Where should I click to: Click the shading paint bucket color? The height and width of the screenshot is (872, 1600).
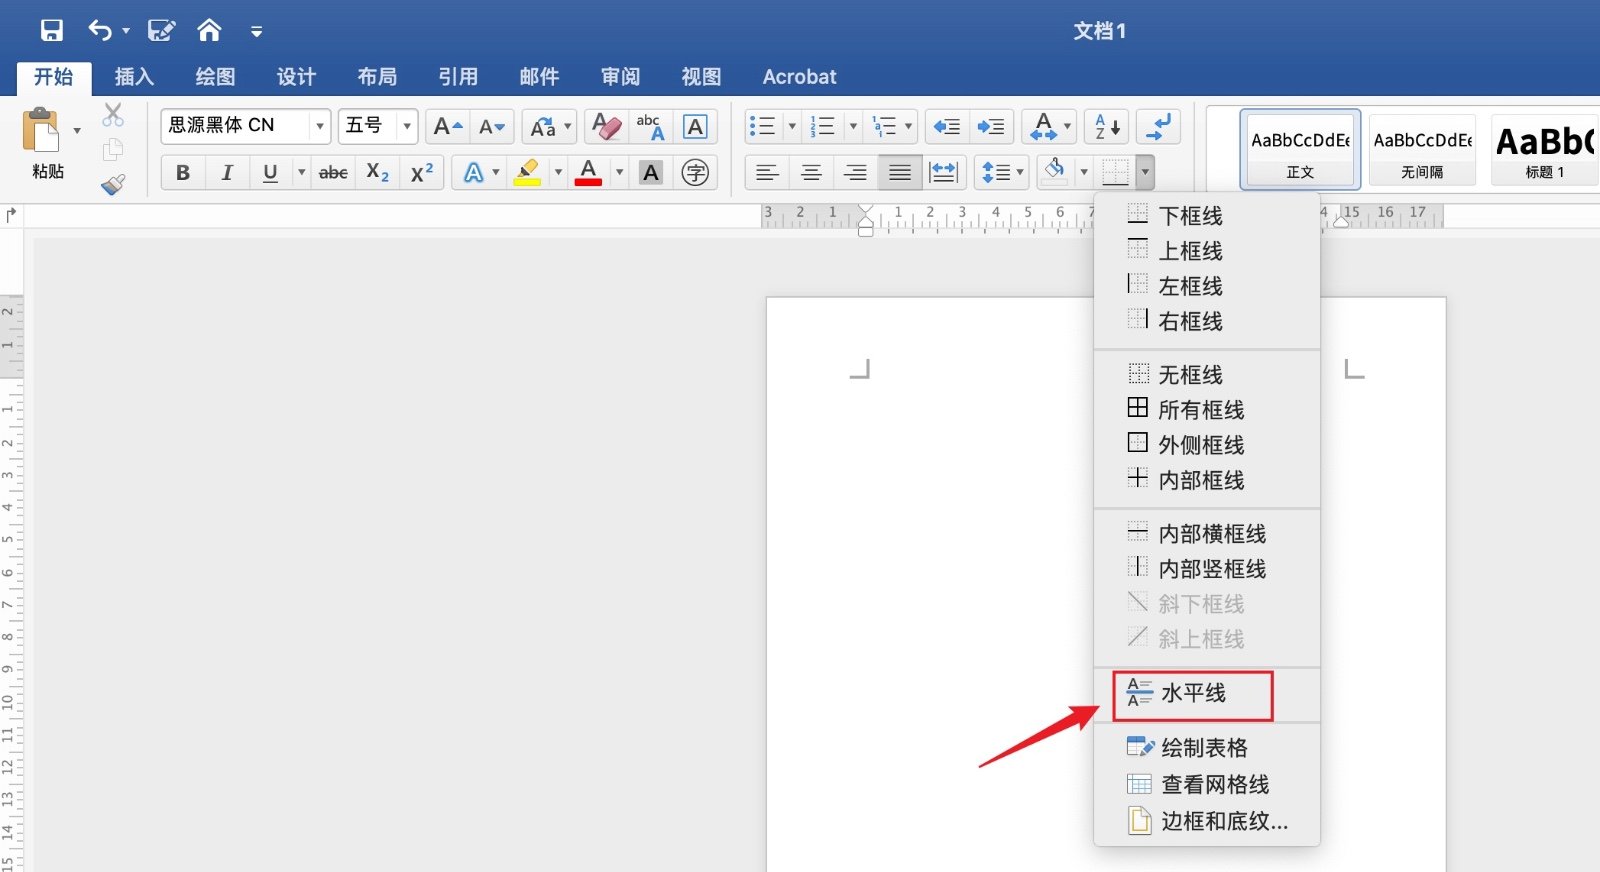(1055, 172)
